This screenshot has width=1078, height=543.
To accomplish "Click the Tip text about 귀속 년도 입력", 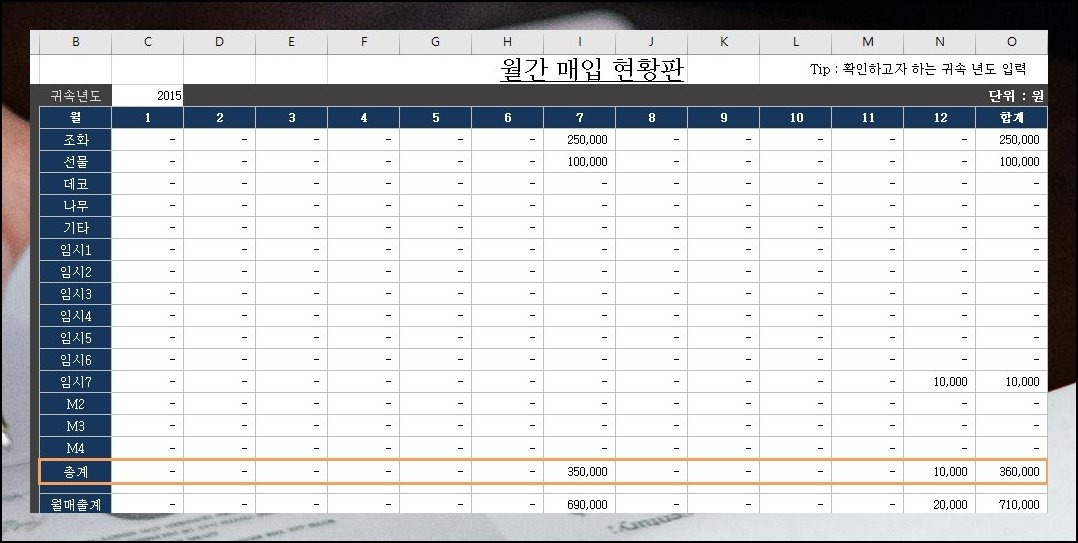I will coord(918,69).
